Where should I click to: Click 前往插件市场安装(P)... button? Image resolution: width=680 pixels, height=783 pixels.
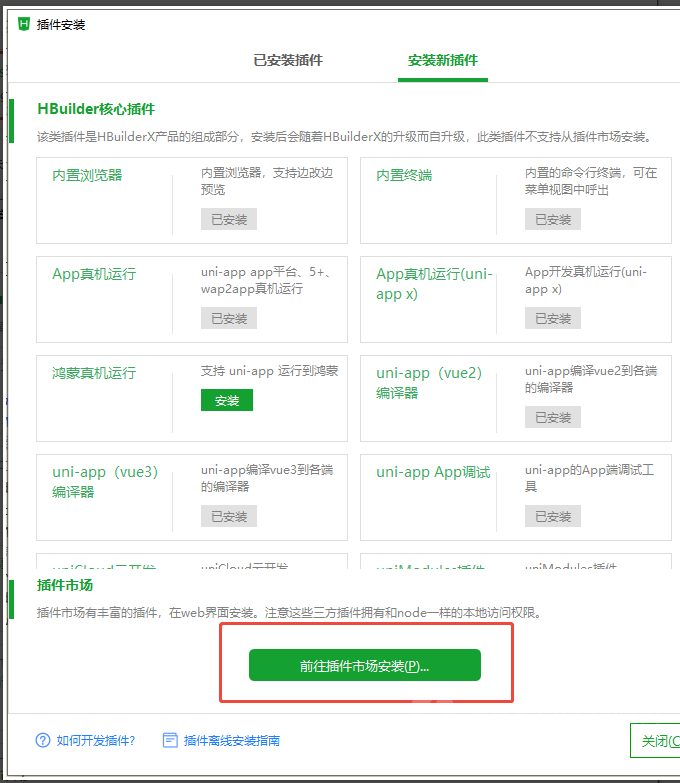[x=364, y=665]
